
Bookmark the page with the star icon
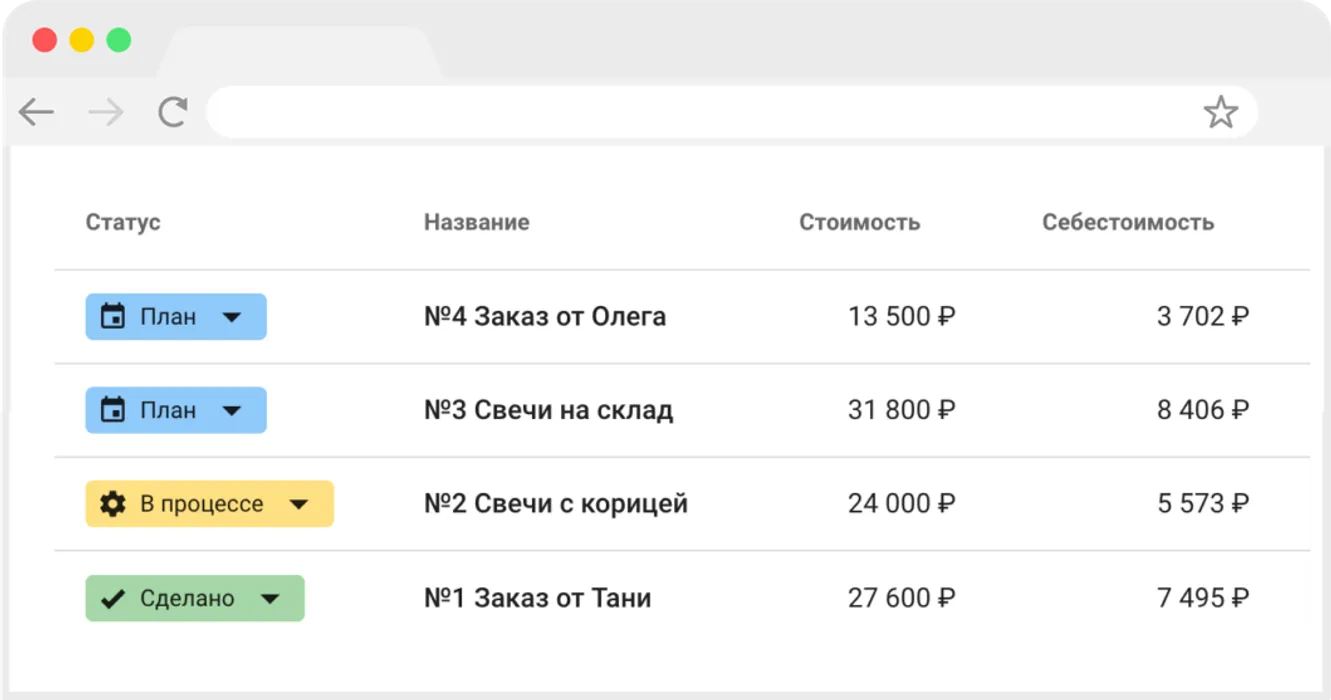coord(1220,112)
